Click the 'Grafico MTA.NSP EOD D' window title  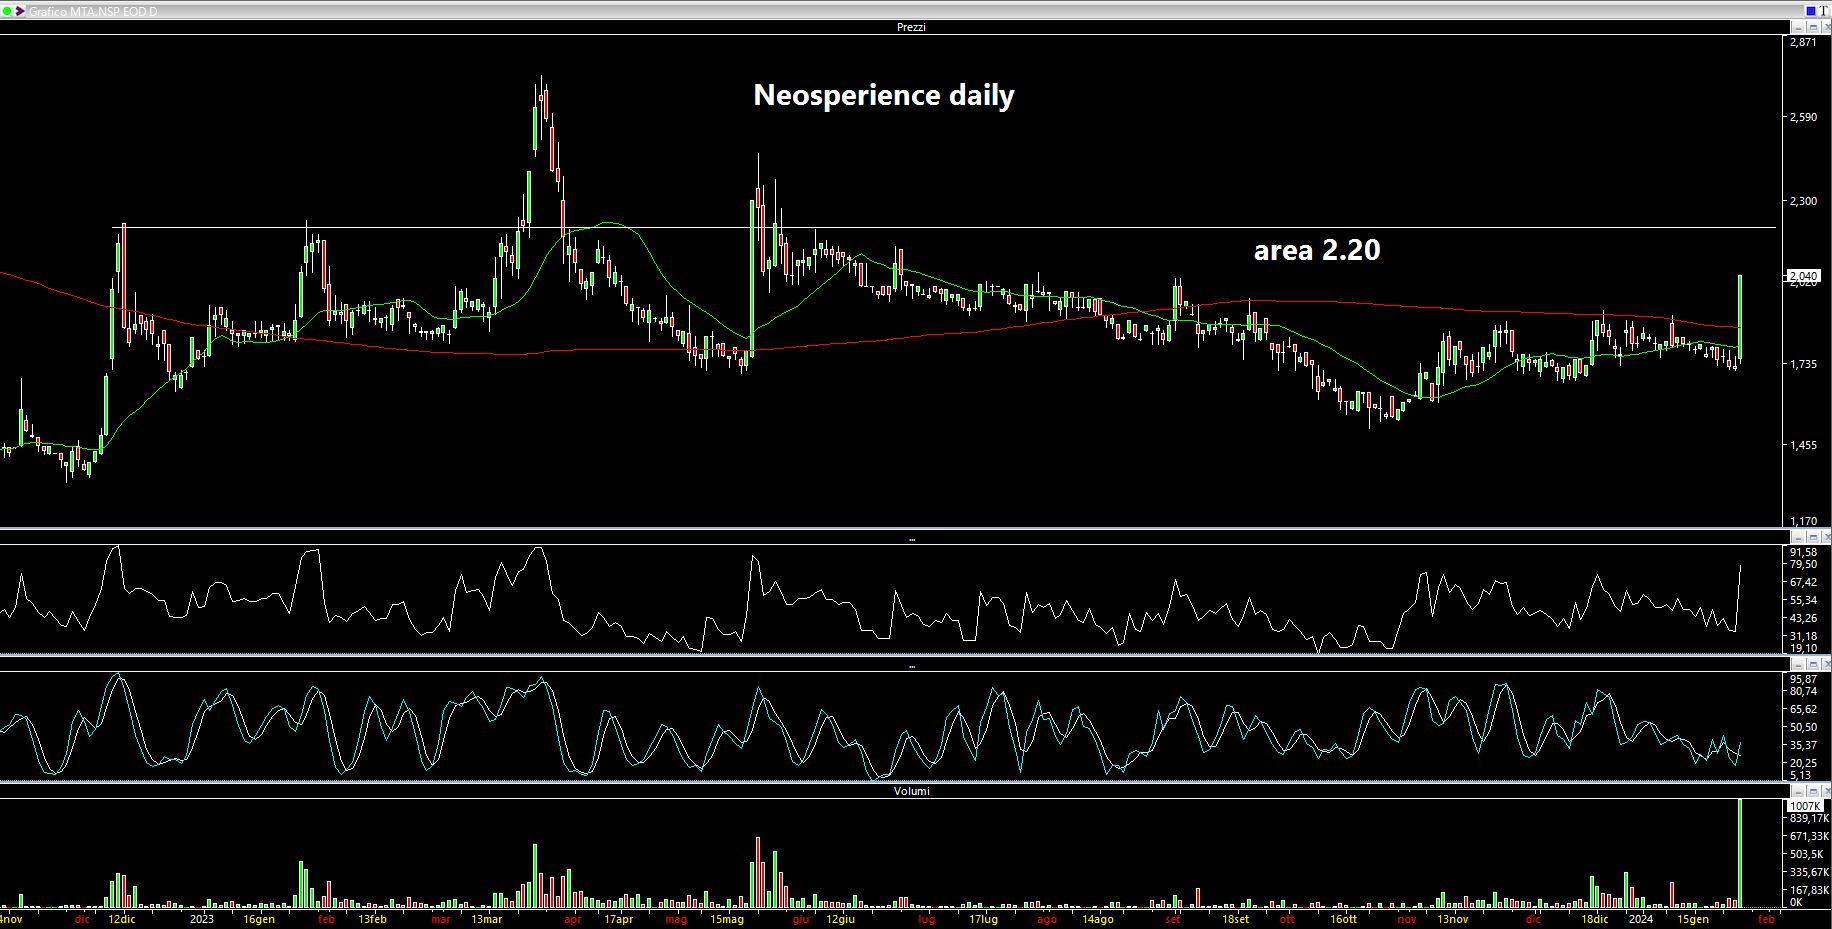click(93, 11)
